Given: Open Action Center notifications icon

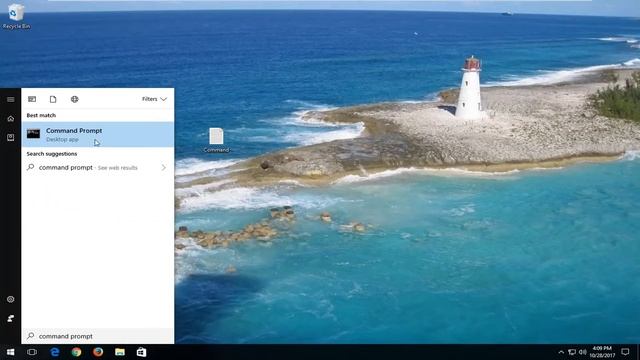Looking at the screenshot, I should click(x=625, y=352).
